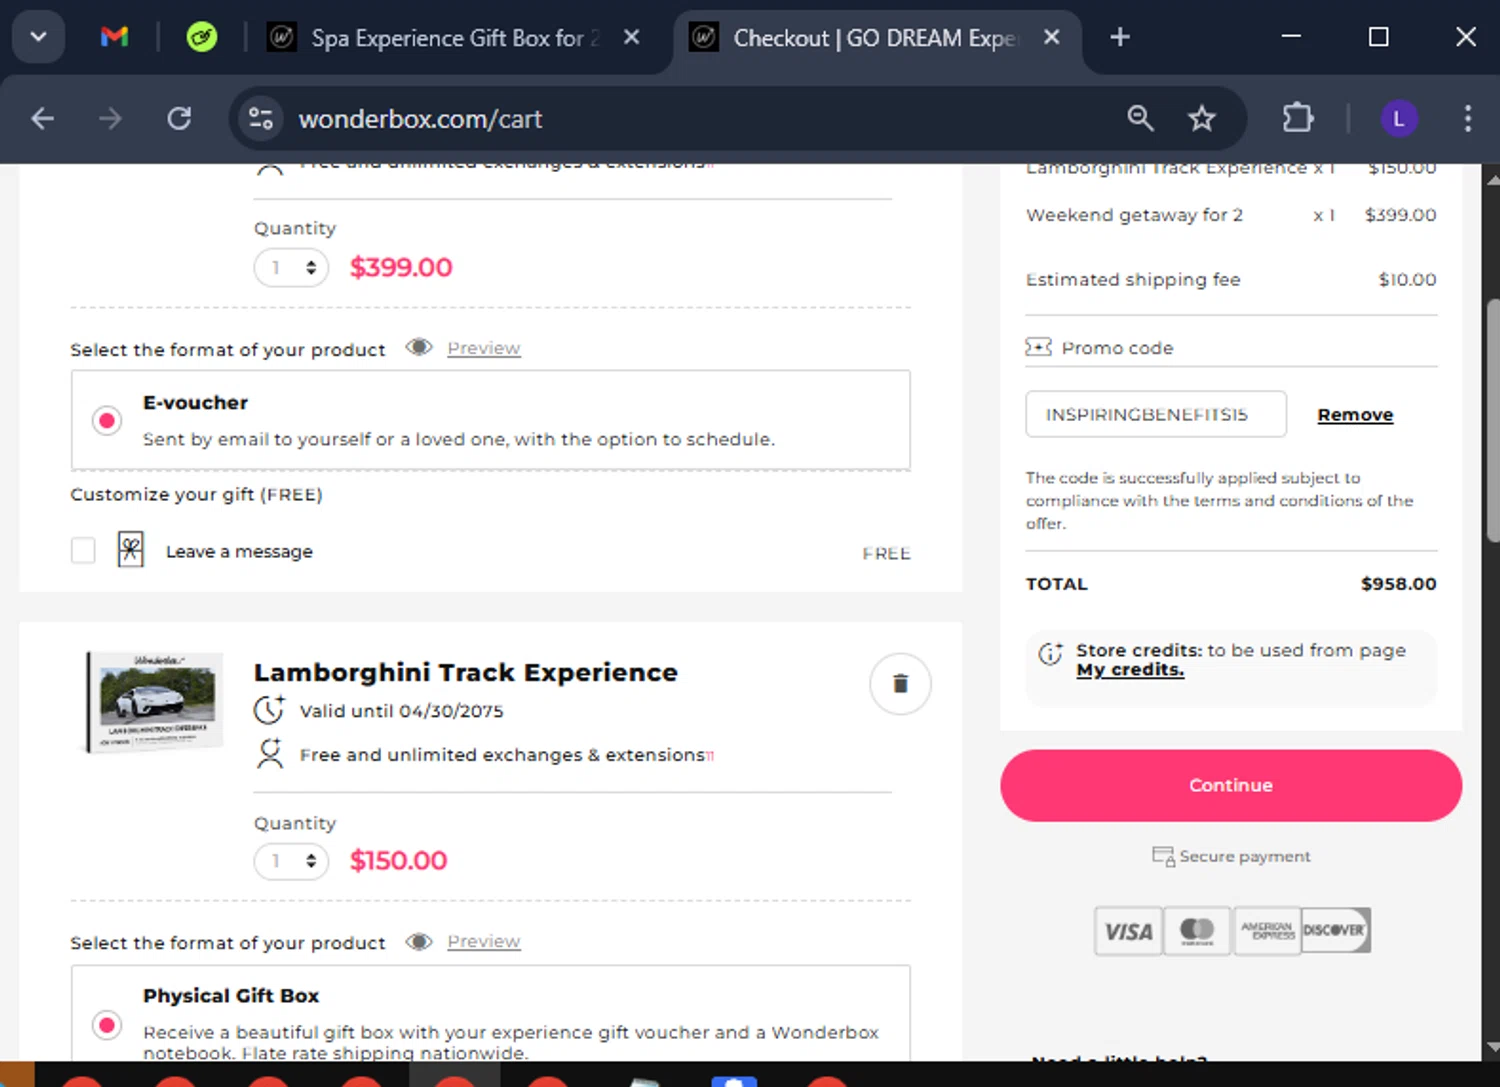Click the Secure payment lock icon

click(x=1163, y=857)
